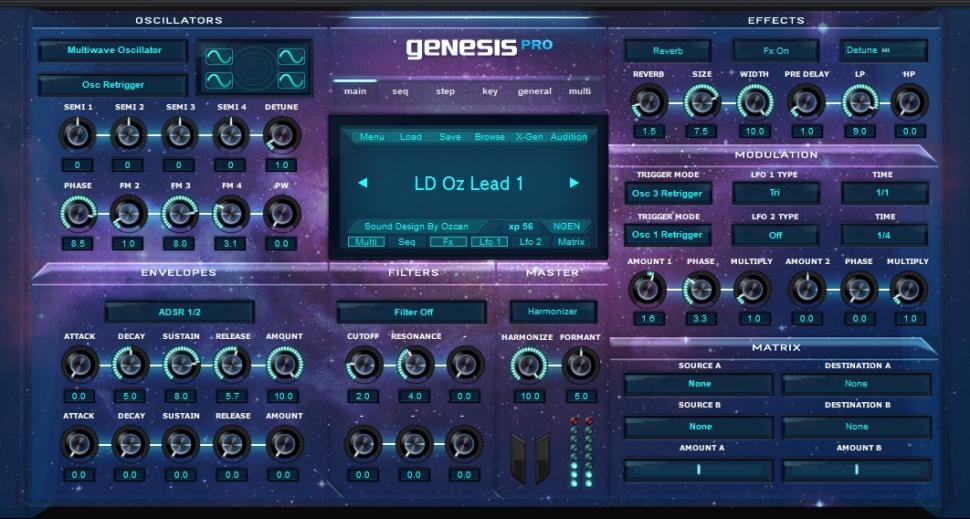The height and width of the screenshot is (519, 970).
Task: Open the Multiwave Oscillator type dropdown
Action: tap(113, 50)
